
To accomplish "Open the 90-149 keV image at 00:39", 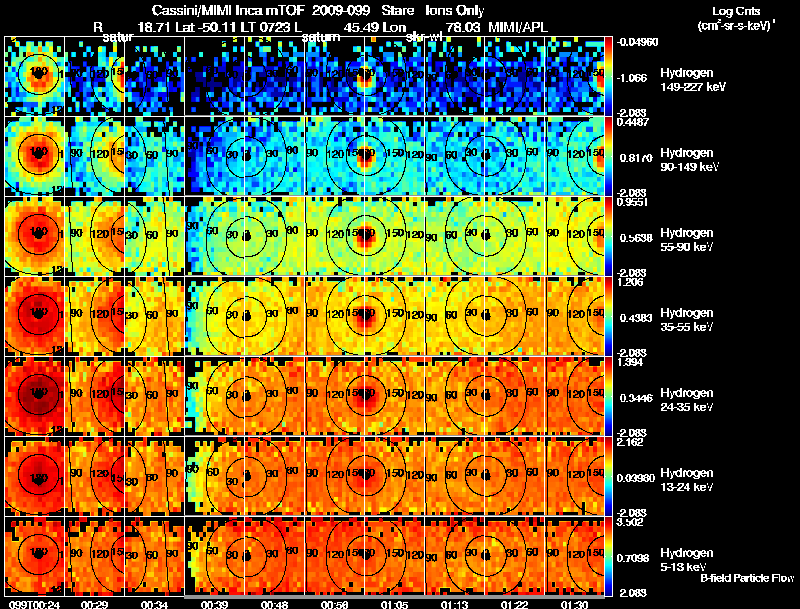I will 214,156.
